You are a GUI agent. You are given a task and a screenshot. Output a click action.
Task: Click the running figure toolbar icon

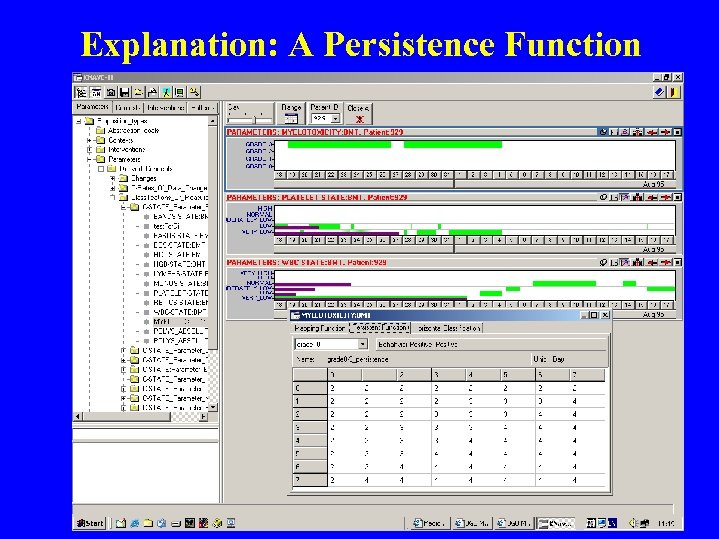[x=166, y=92]
